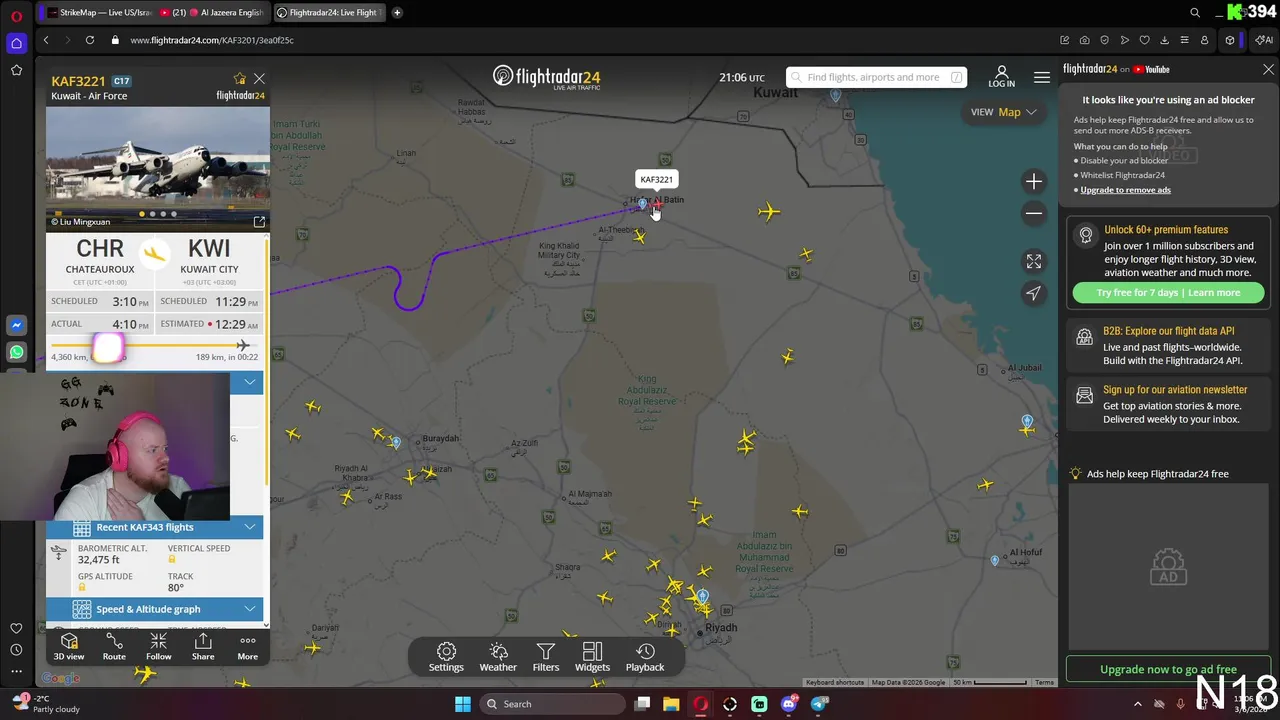Follow the selected aircraft
The height and width of the screenshot is (720, 1280).
(158, 646)
